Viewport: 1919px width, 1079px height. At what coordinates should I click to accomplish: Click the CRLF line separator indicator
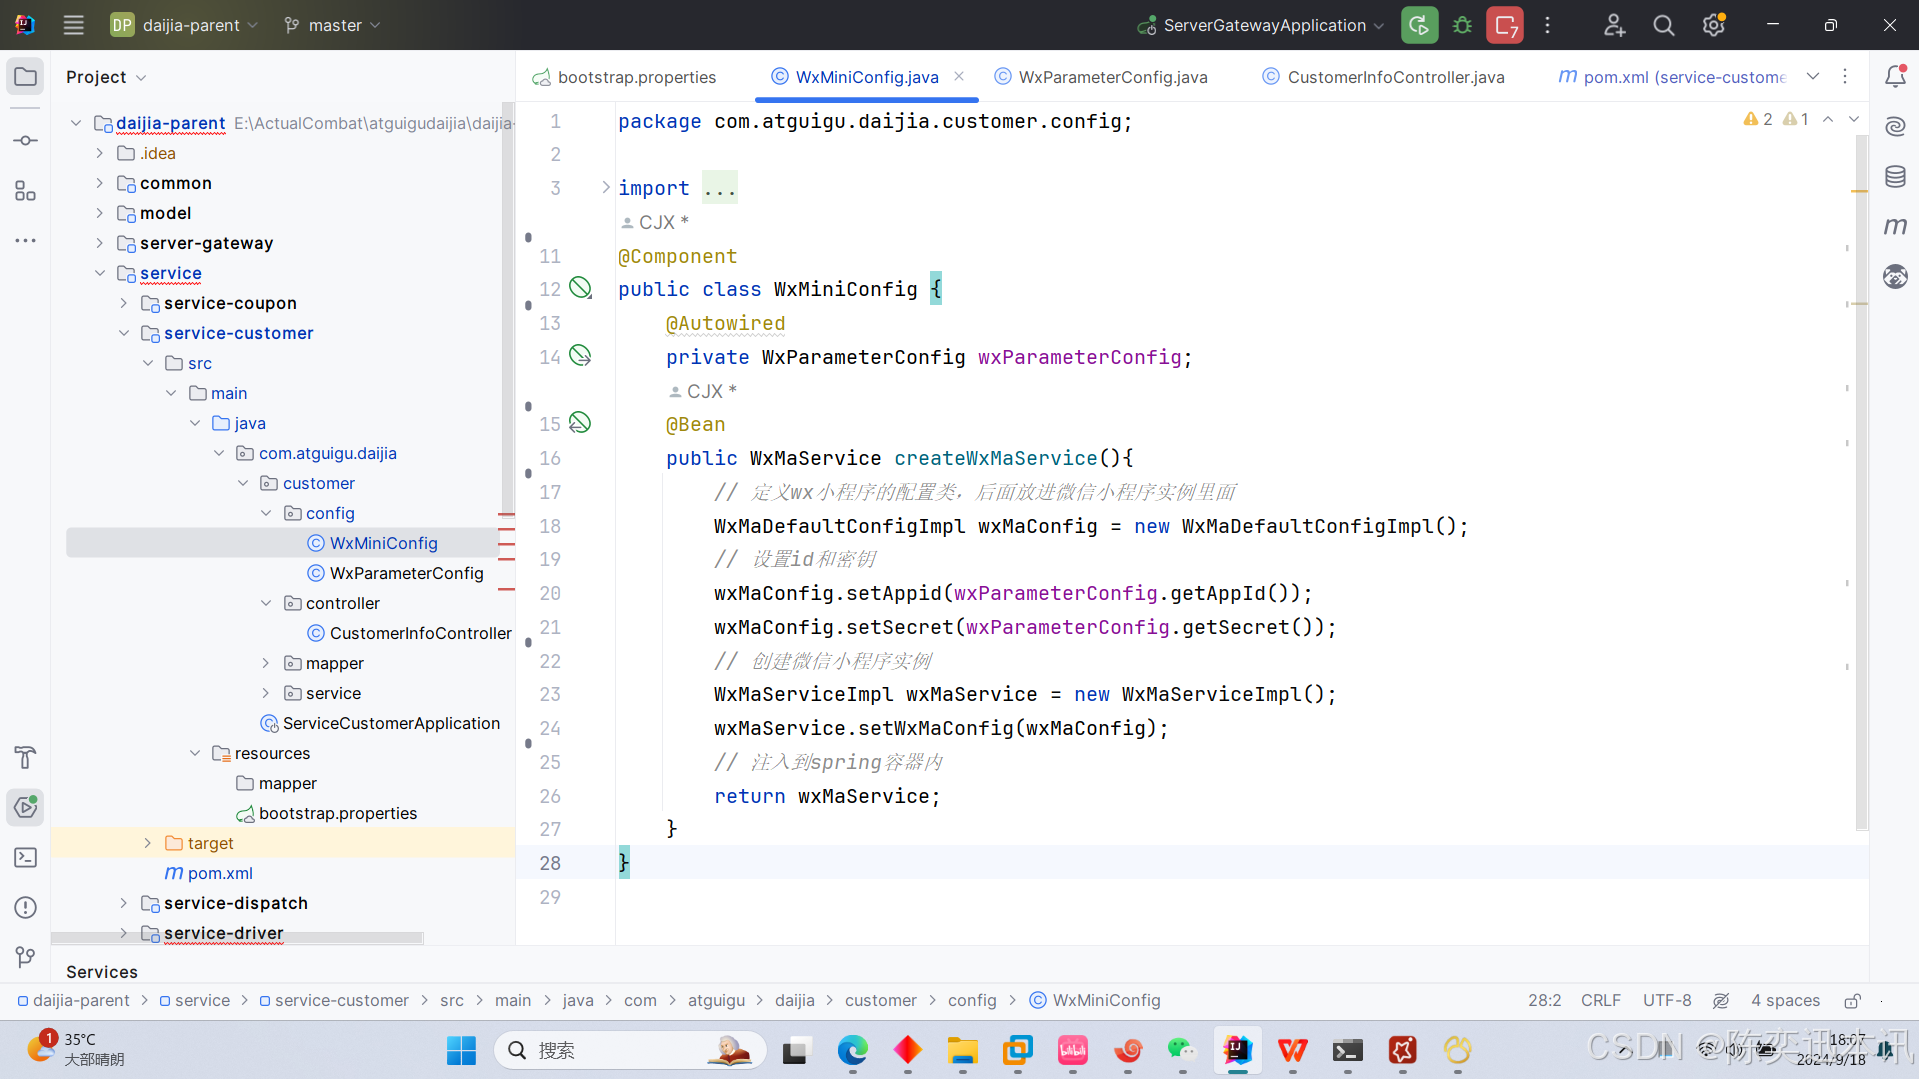coord(1600,1001)
